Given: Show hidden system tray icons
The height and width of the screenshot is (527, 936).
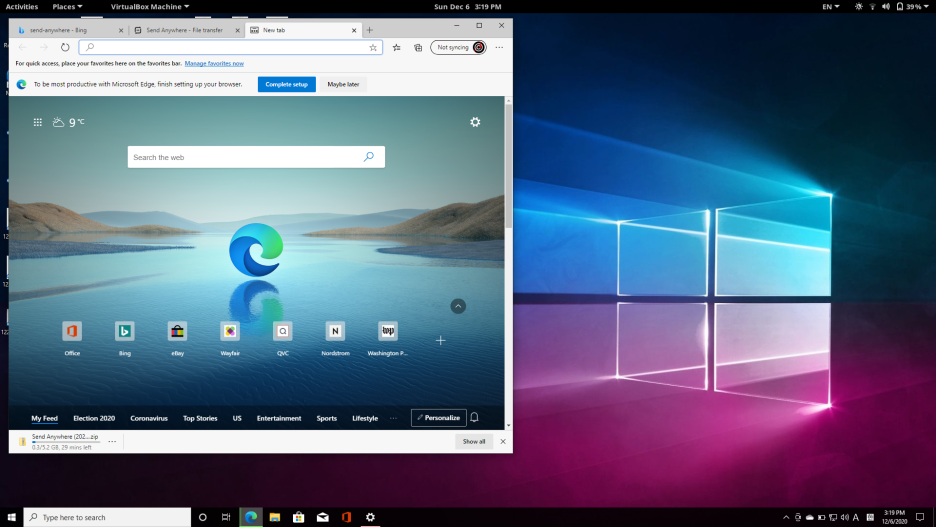Looking at the screenshot, I should pyautogui.click(x=786, y=517).
